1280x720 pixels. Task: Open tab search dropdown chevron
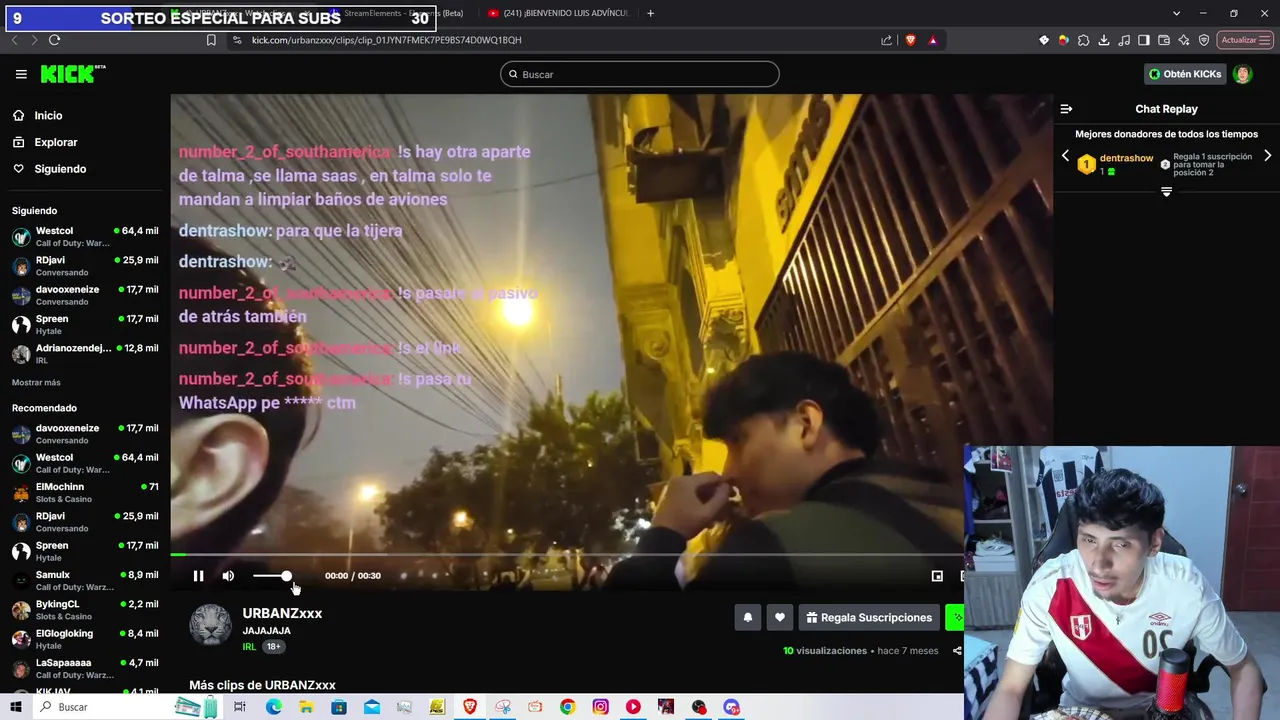point(1176,13)
